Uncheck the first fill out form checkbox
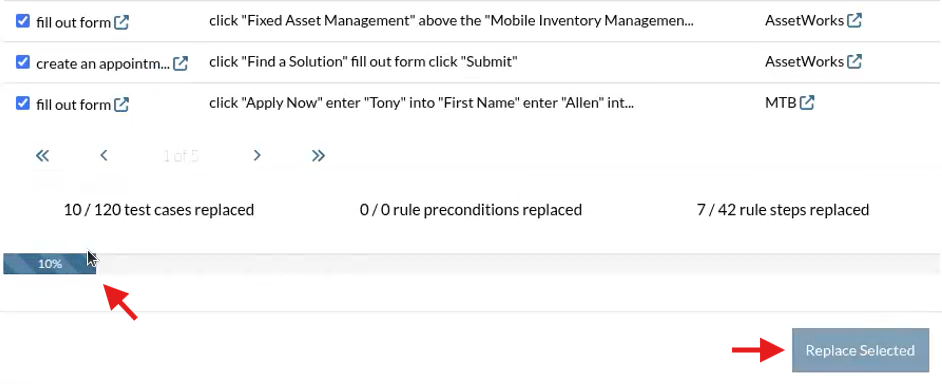This screenshot has width=942, height=384. click(x=22, y=21)
